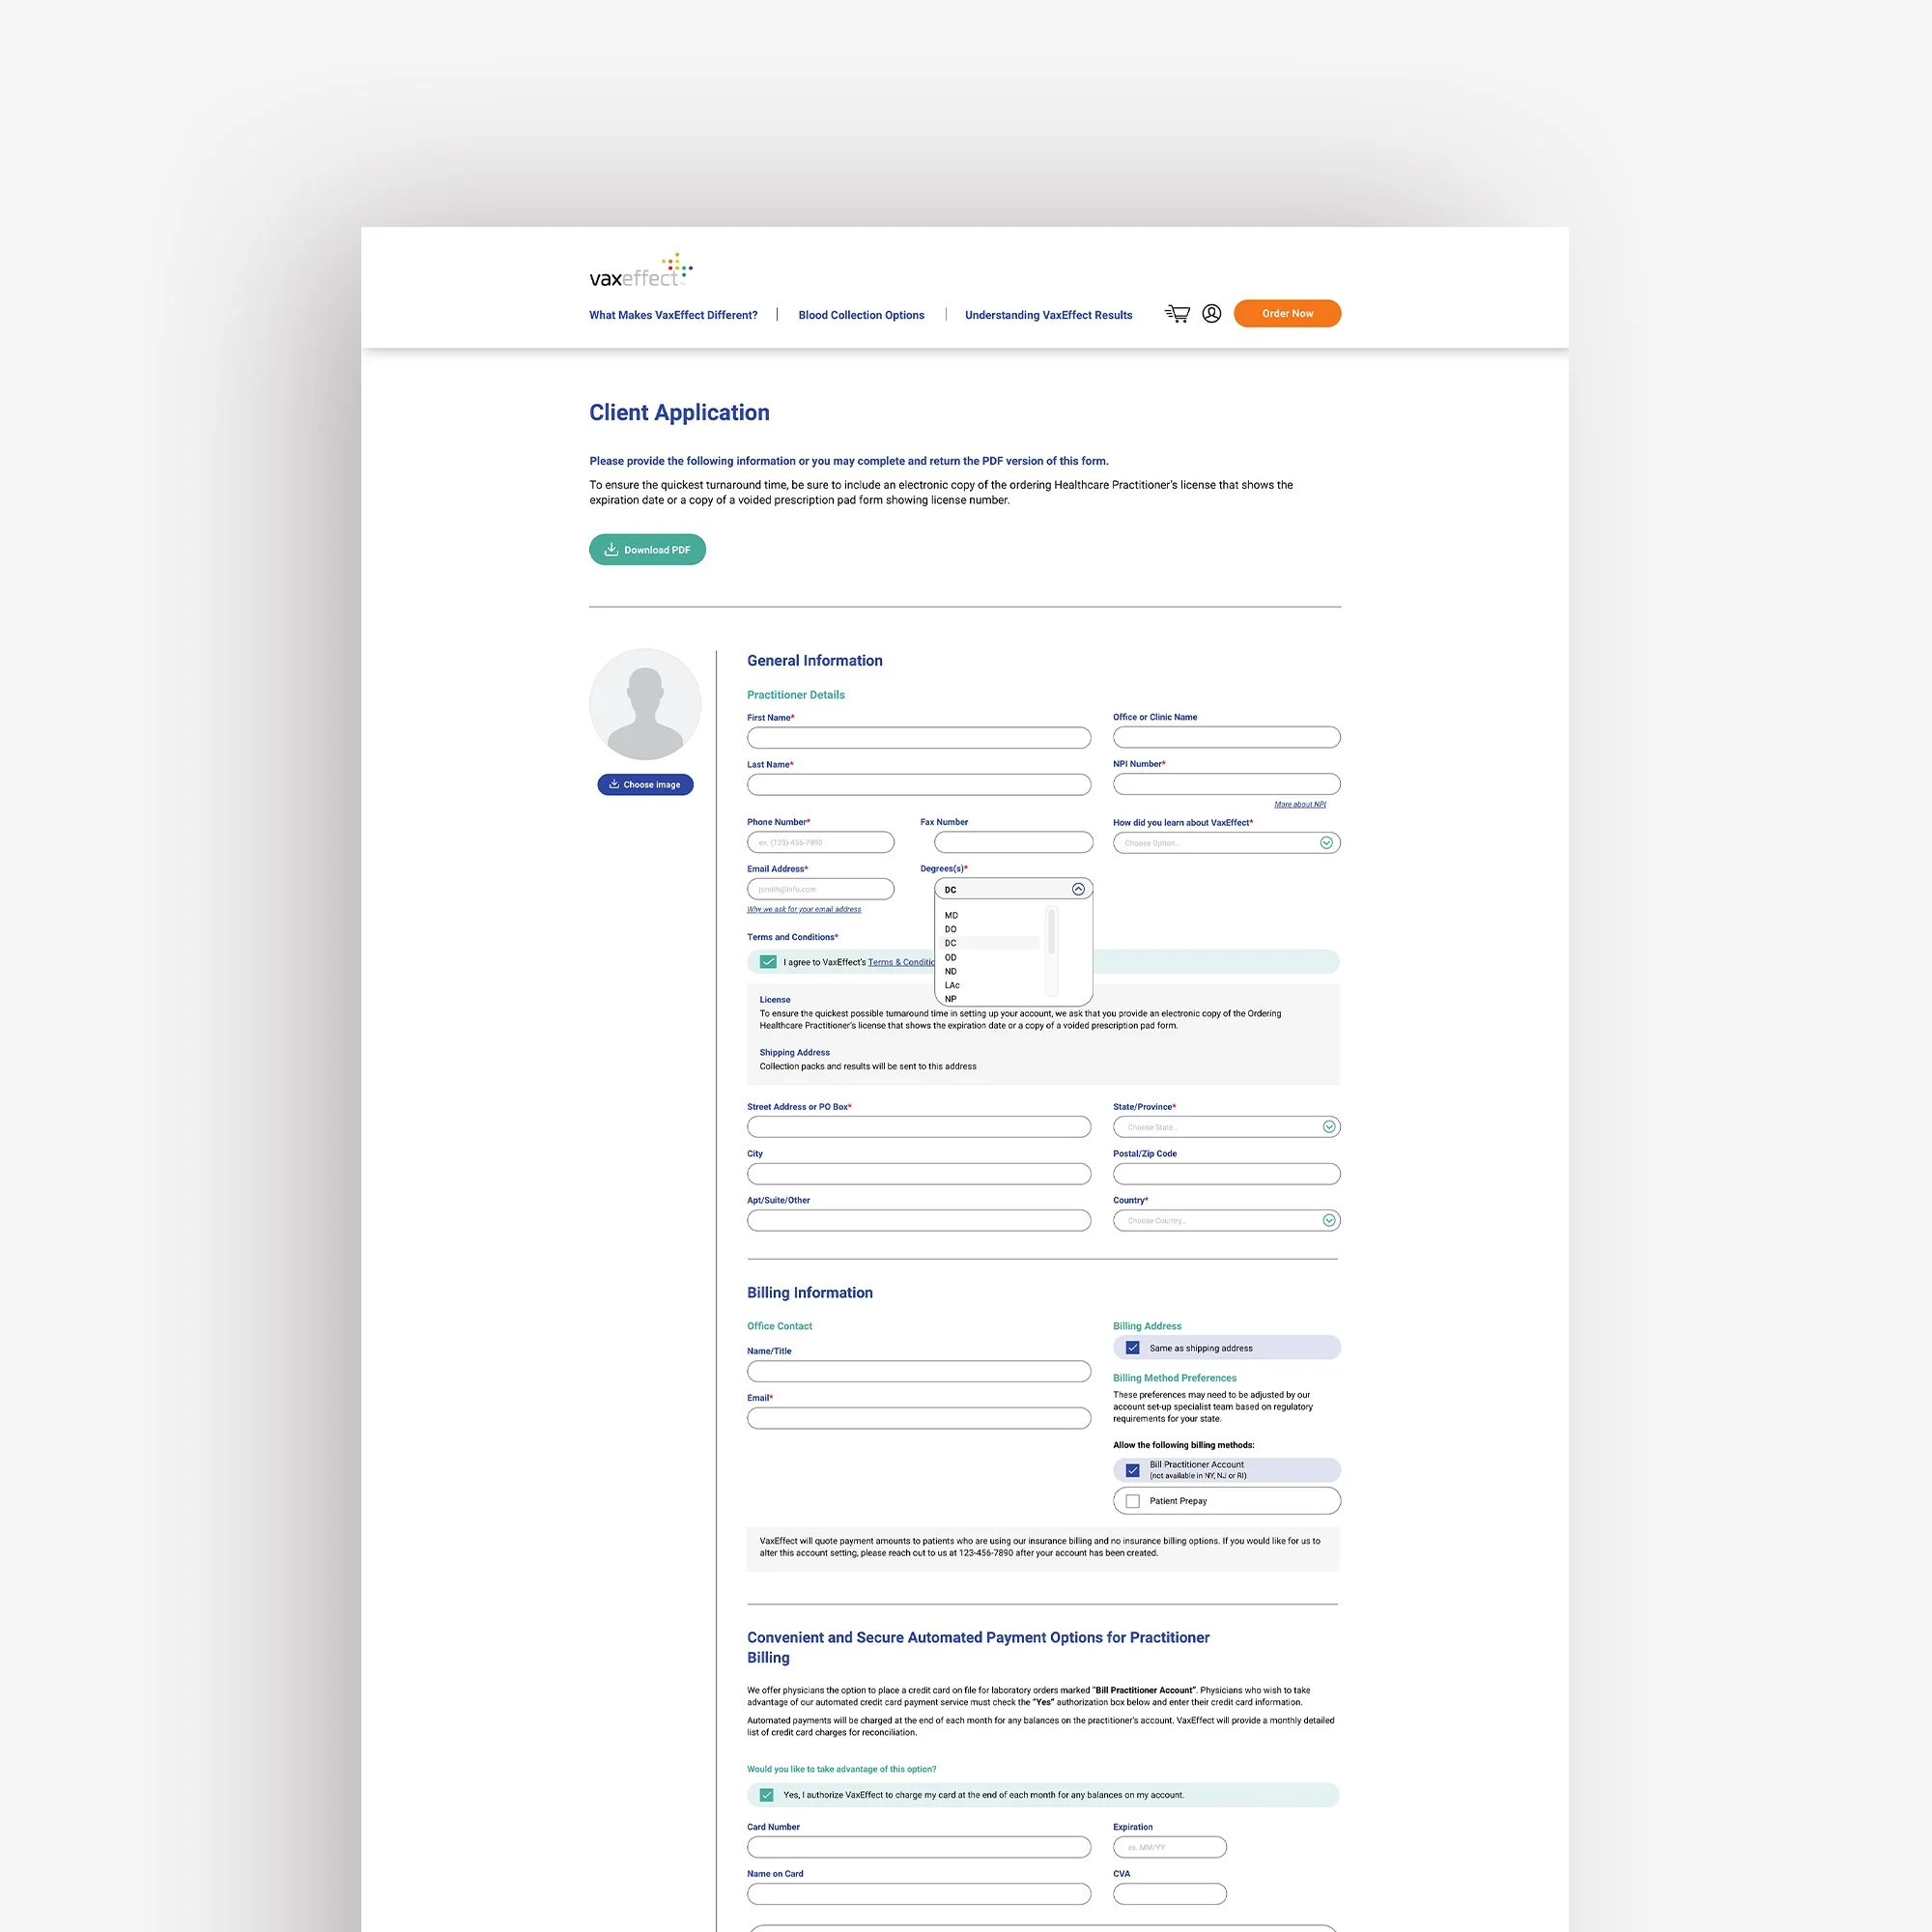Select ND from the degrees list
1932x1932 pixels.
point(951,971)
